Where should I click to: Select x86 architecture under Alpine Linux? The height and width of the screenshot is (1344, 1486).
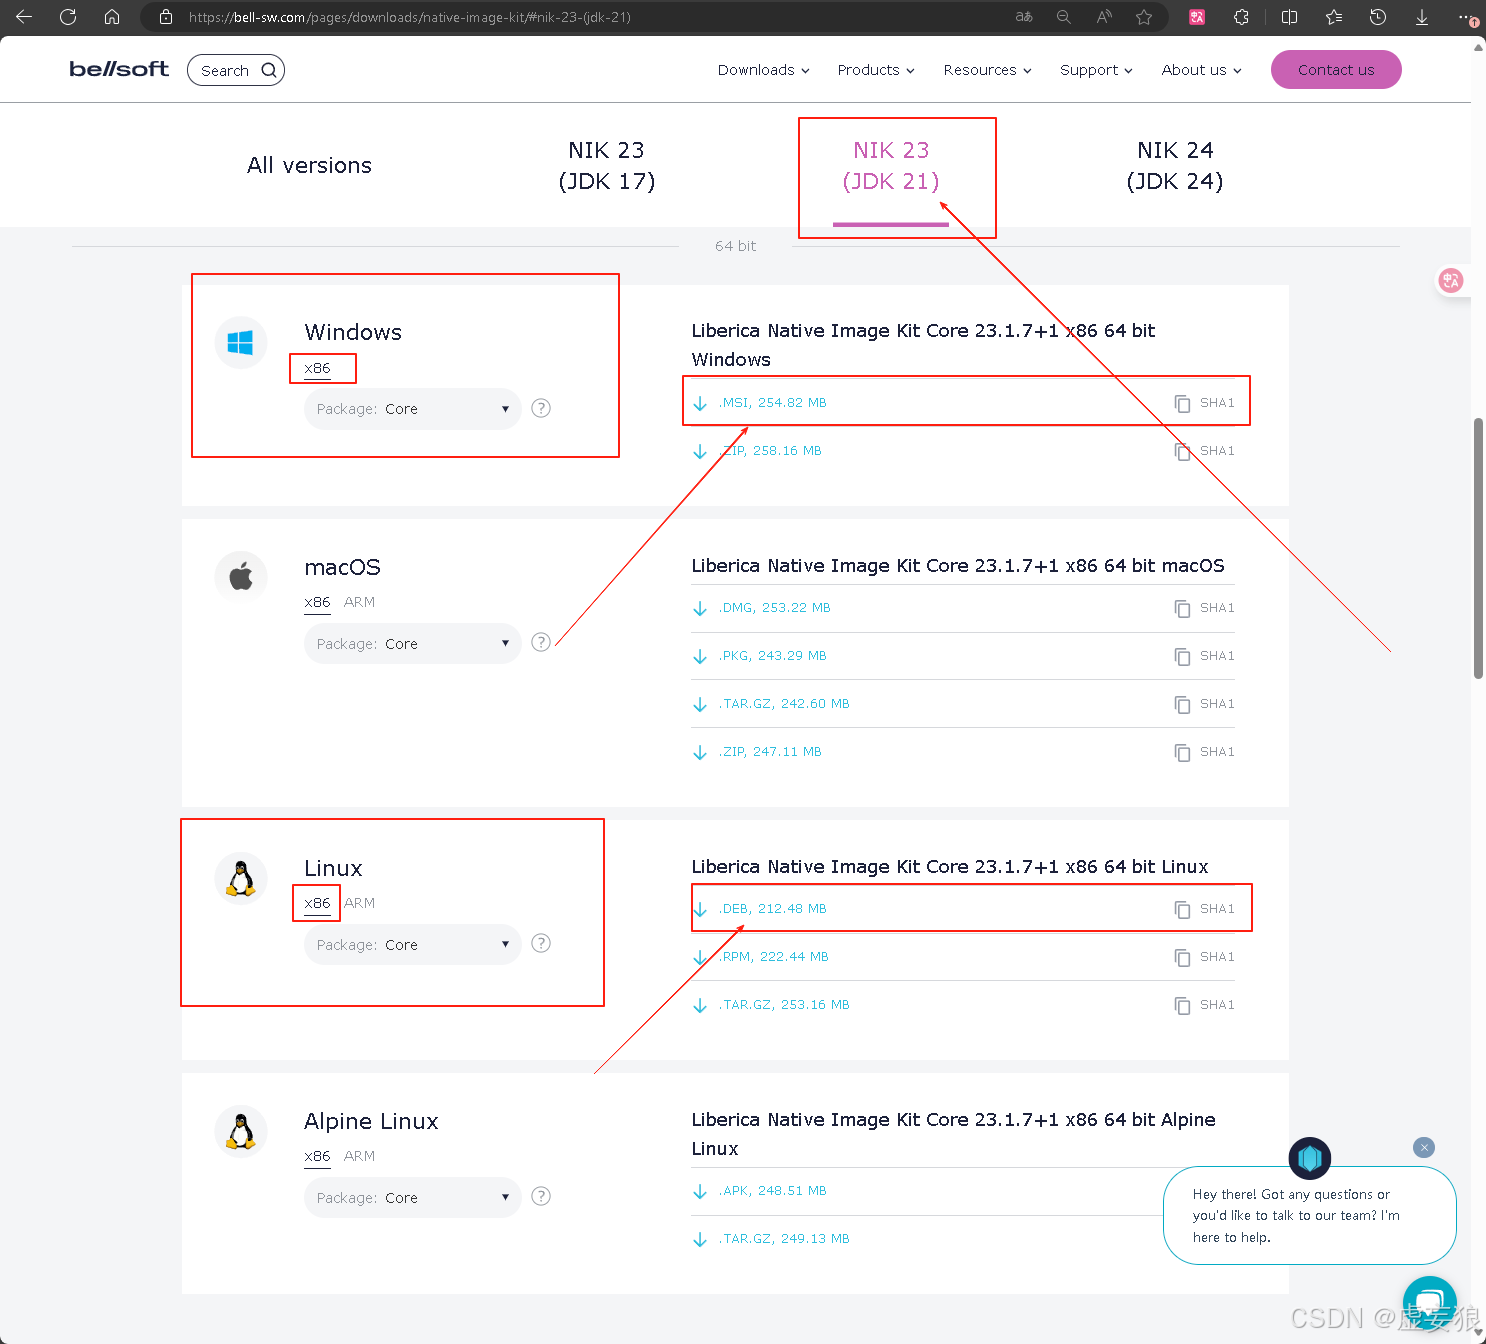point(317,1156)
